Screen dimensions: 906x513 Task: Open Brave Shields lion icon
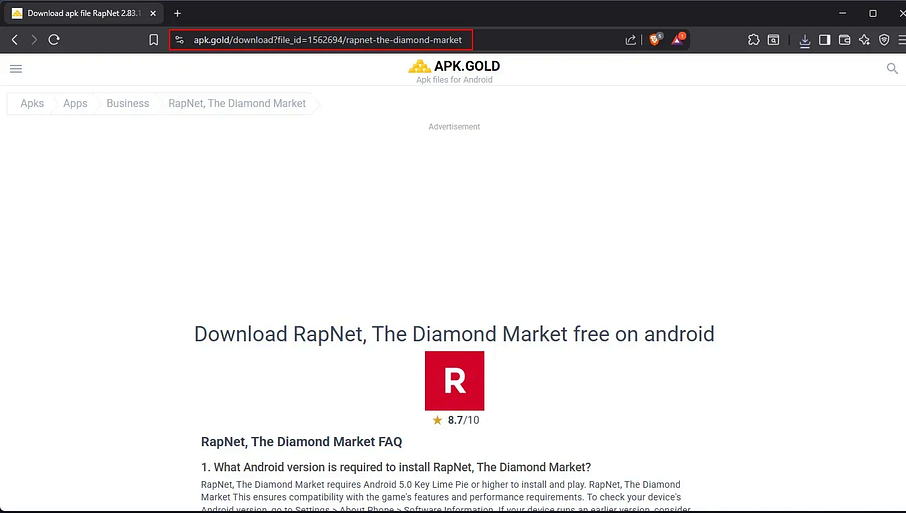[655, 39]
